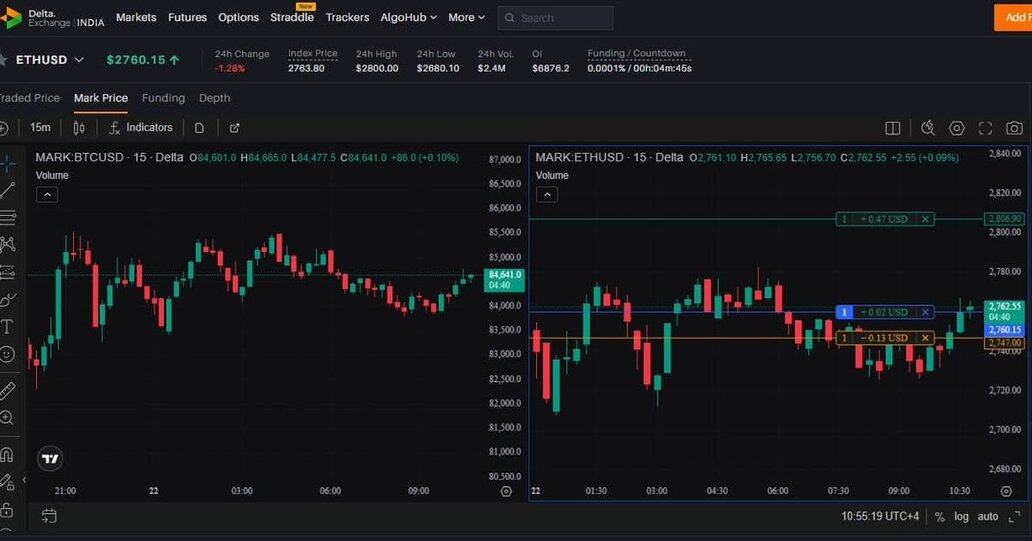Select the trend line drawing tool
This screenshot has width=1032, height=541.
[x=7, y=190]
